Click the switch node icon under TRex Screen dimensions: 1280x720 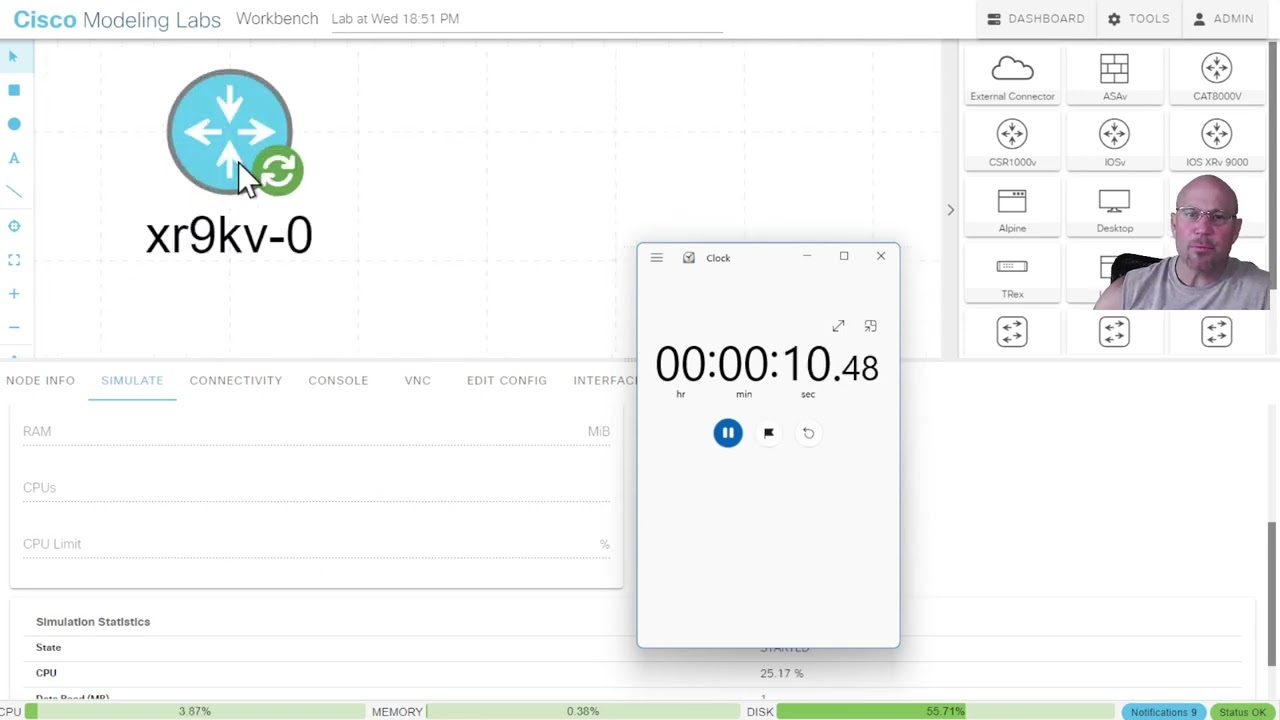coord(1012,332)
